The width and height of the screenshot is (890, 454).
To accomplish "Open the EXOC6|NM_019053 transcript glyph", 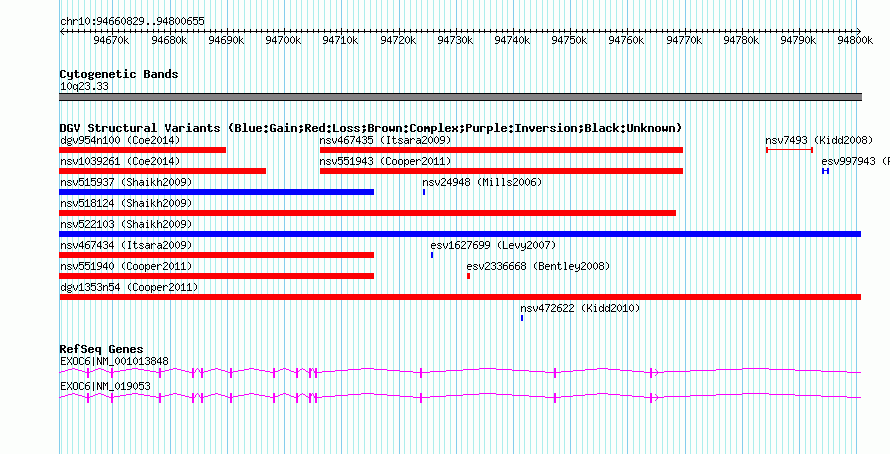I will point(460,397).
